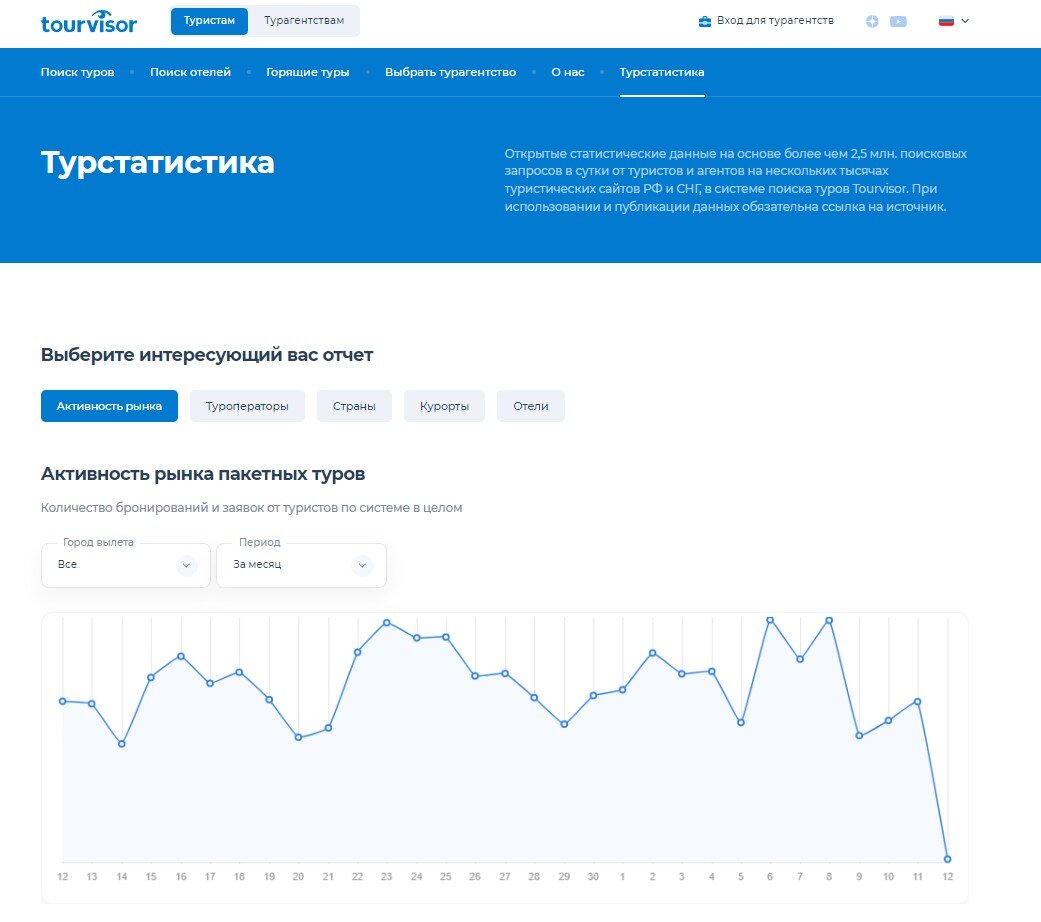Click the chart data point for day 11
The image size is (1041, 922).
(918, 702)
